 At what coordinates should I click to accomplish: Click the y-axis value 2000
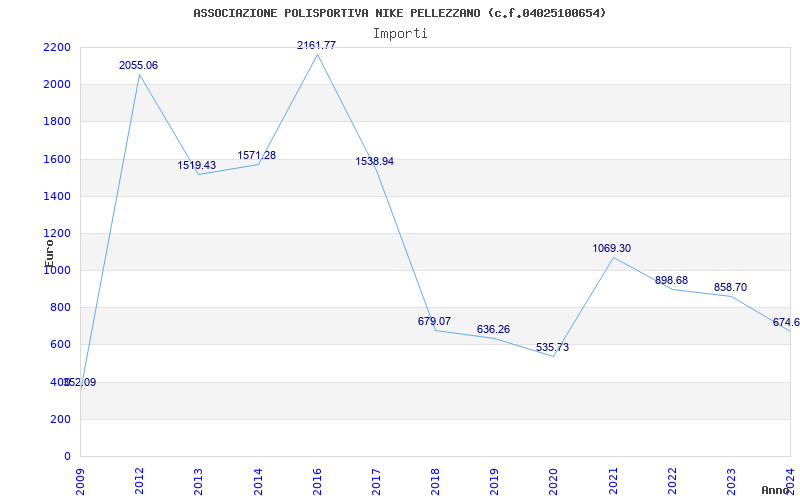click(x=58, y=85)
